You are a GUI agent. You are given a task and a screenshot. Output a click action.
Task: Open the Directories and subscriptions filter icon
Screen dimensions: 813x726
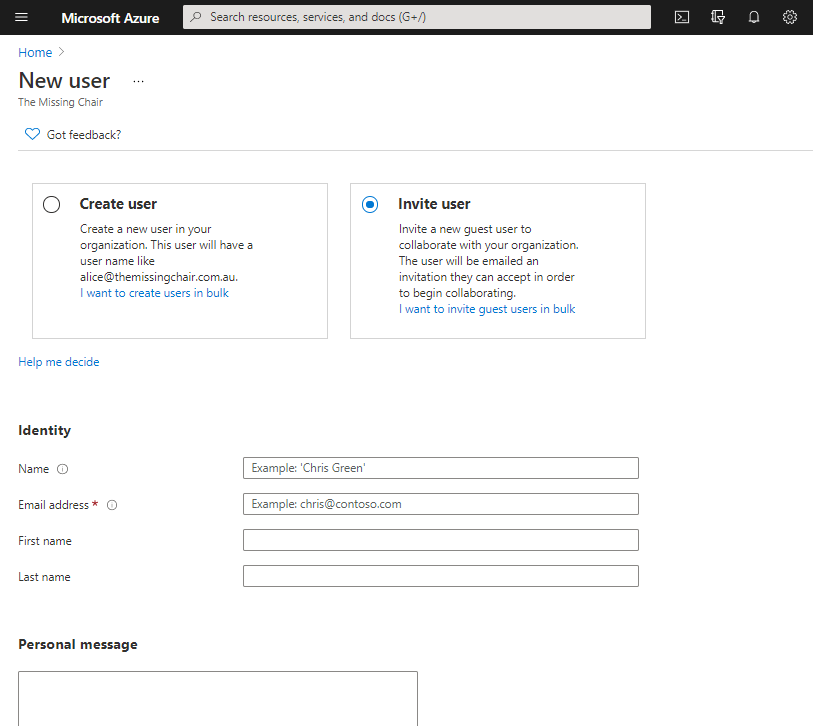[718, 17]
